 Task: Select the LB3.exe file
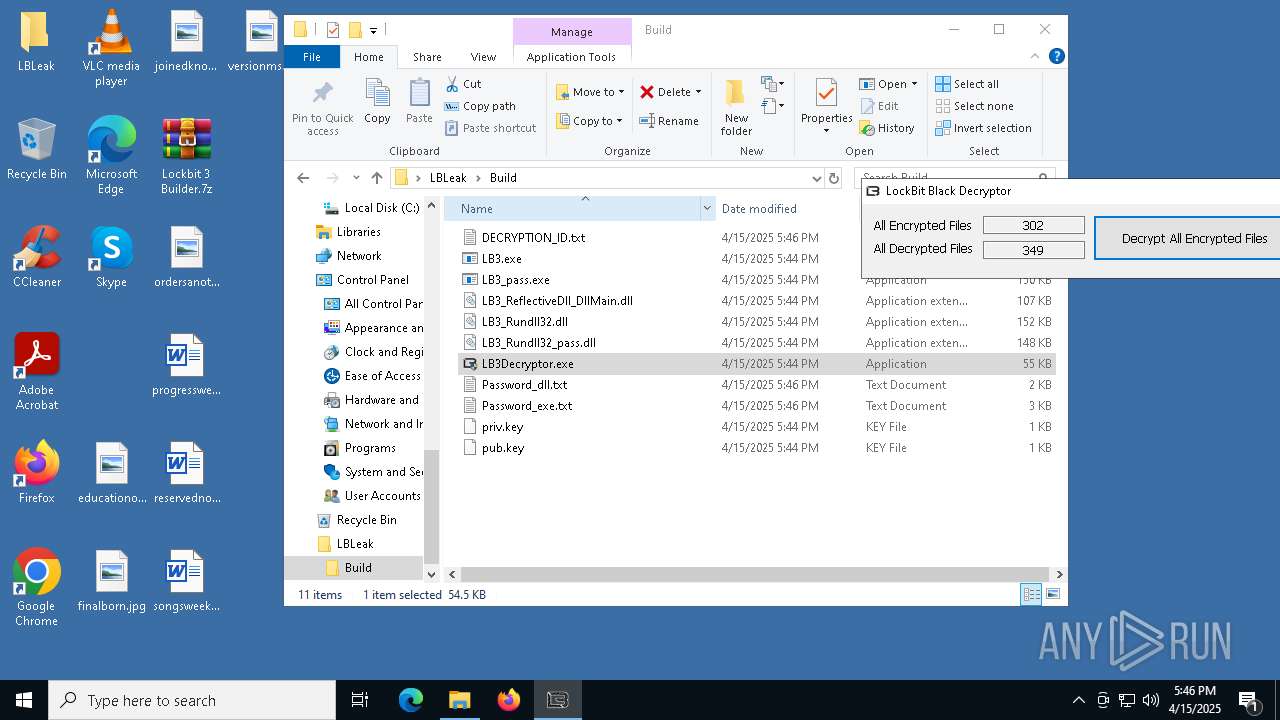(501, 259)
